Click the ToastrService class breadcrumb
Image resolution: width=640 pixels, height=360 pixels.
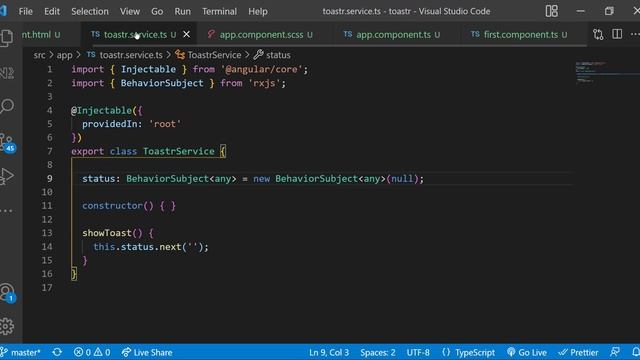click(x=208, y=55)
